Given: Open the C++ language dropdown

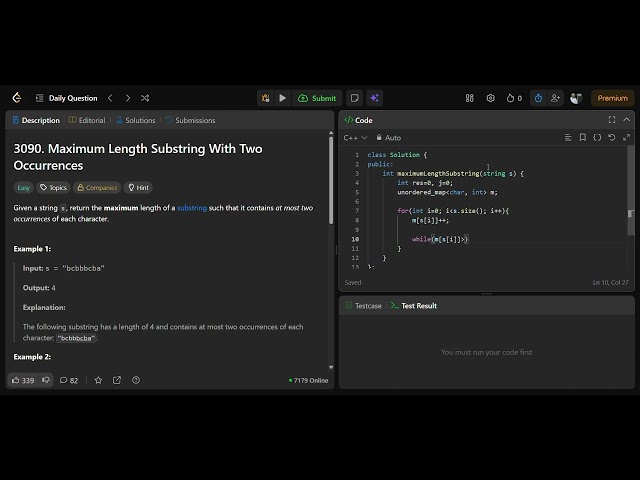Looking at the screenshot, I should (356, 138).
